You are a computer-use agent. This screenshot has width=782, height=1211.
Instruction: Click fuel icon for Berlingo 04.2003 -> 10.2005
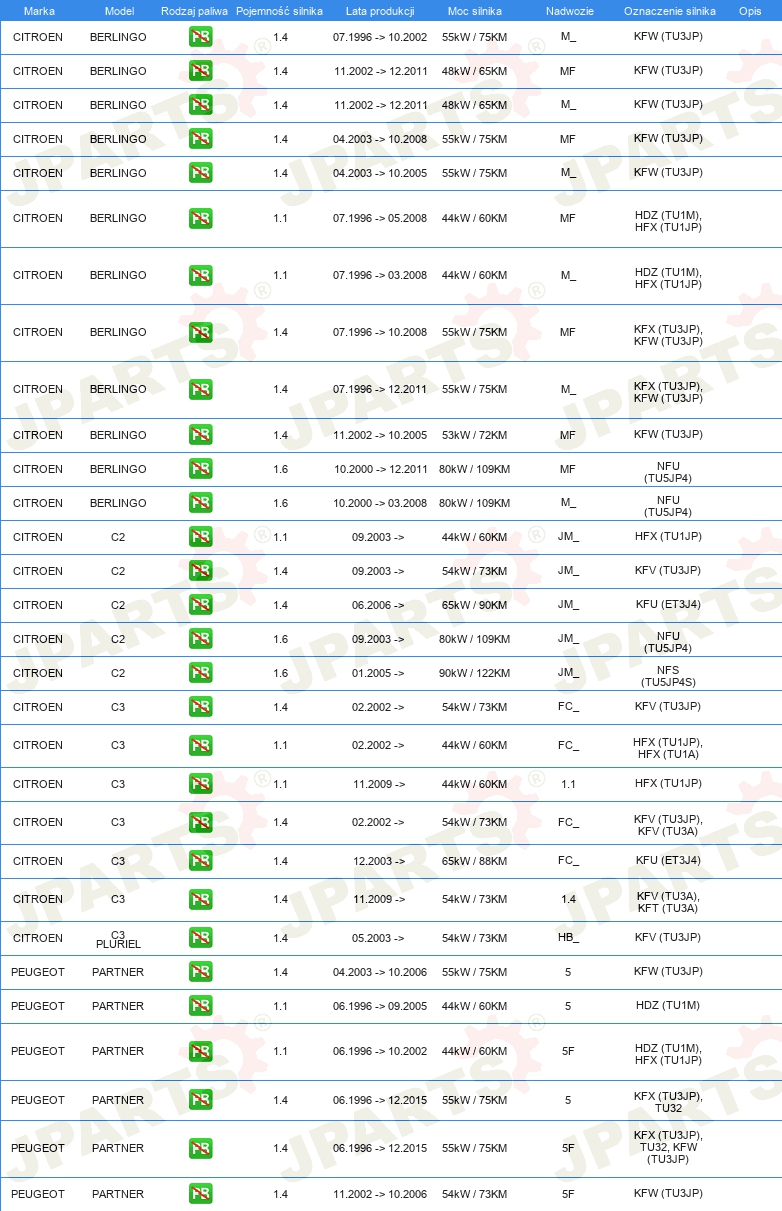pyautogui.click(x=200, y=173)
